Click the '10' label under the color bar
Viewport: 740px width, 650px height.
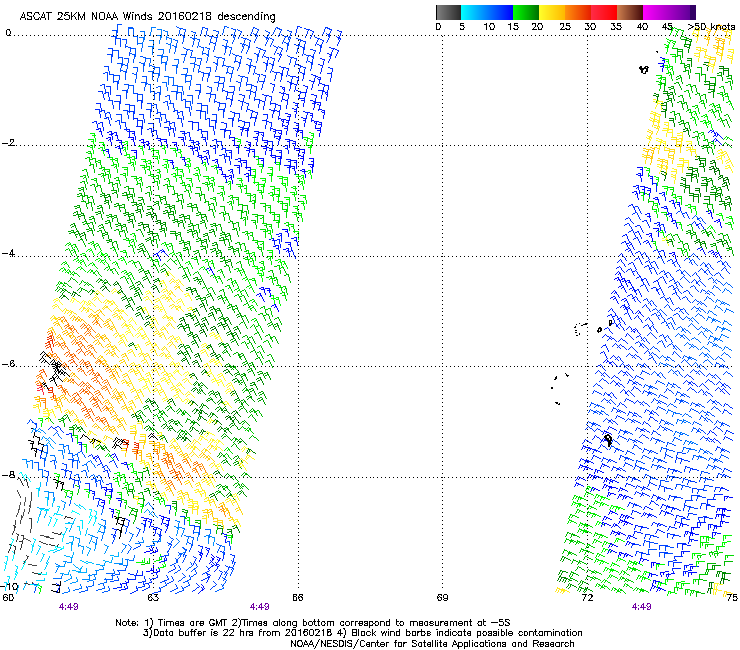(x=489, y=27)
